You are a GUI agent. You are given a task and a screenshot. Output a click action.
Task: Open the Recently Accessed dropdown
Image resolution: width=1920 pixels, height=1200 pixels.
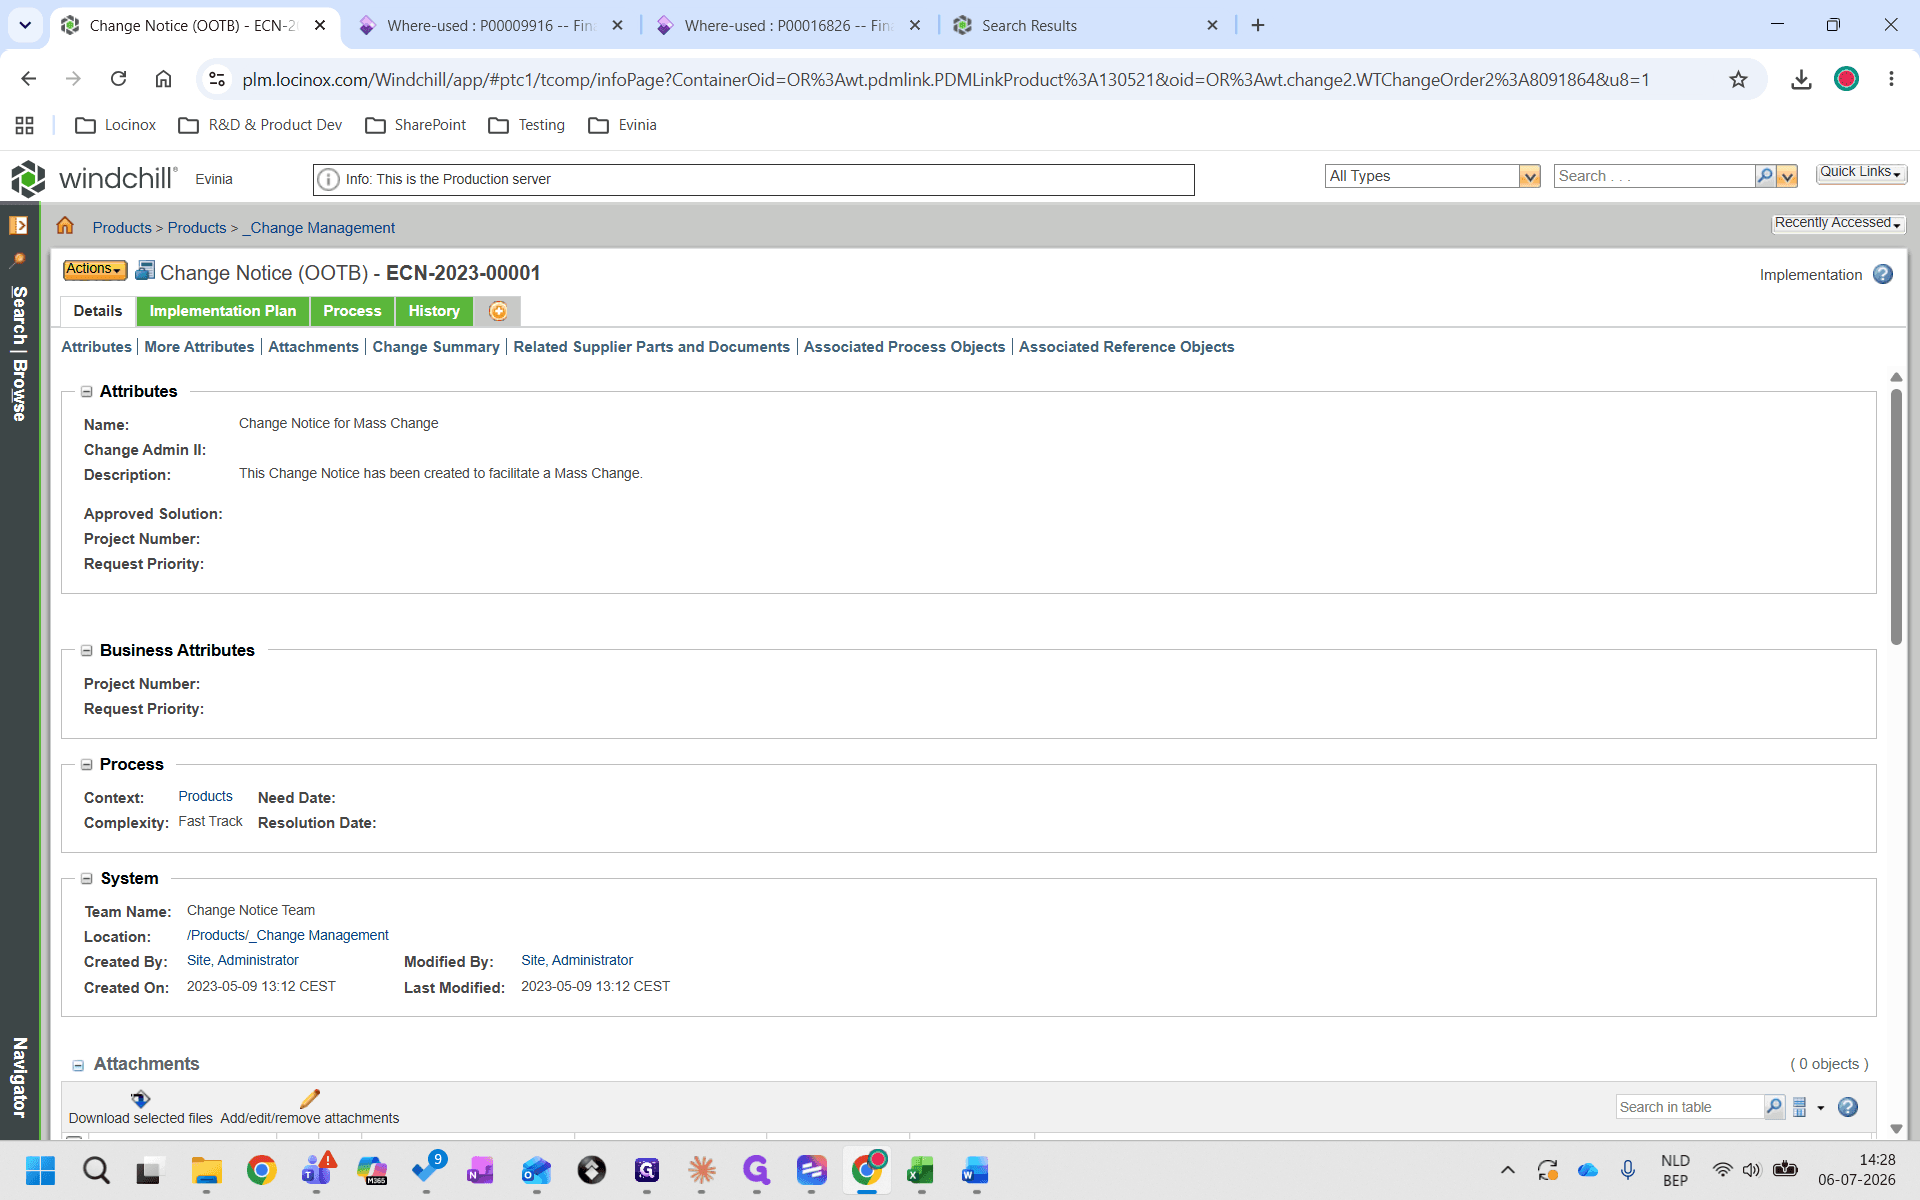tap(1838, 223)
